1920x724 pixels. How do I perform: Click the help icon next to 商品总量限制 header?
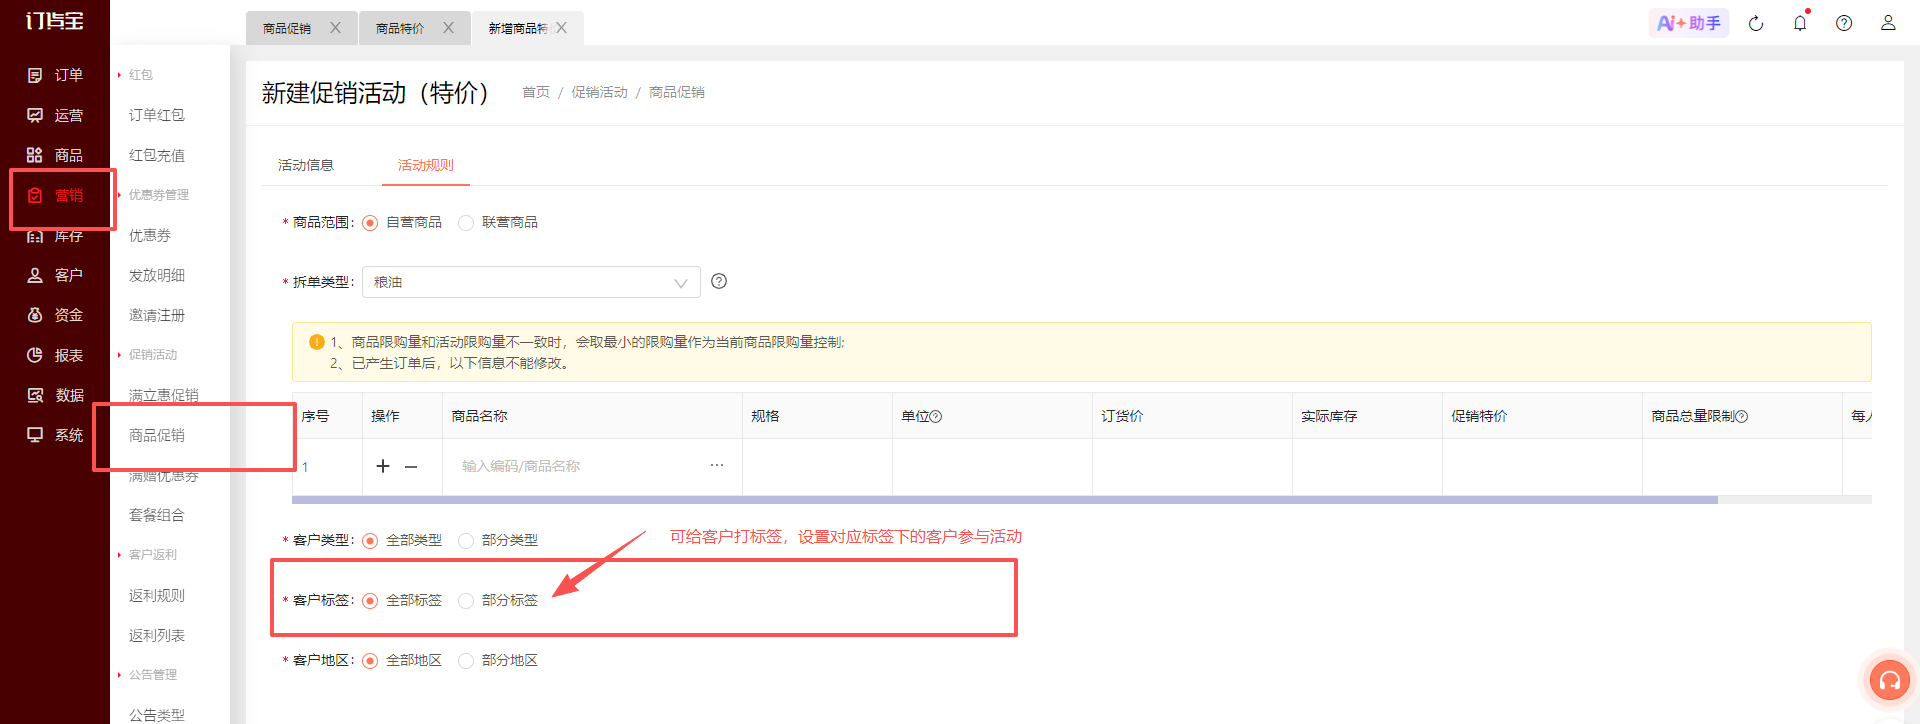click(x=1742, y=417)
